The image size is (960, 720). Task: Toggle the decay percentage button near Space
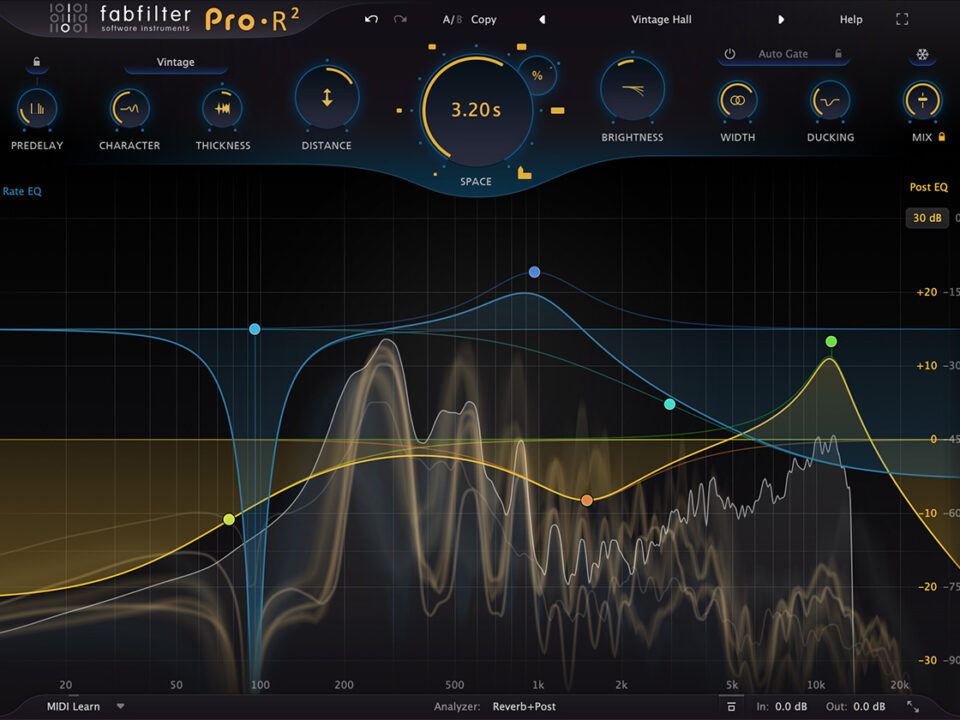pyautogui.click(x=537, y=75)
